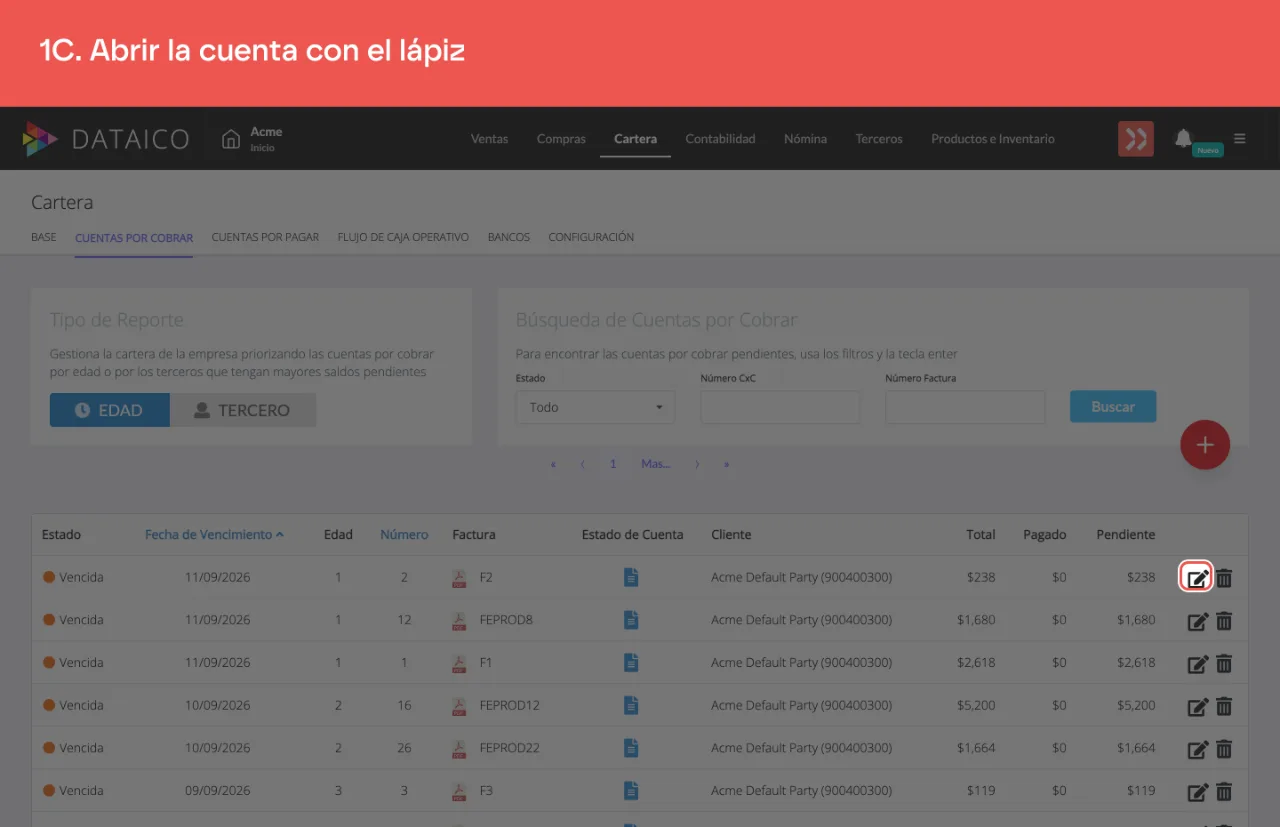This screenshot has height=827, width=1280.
Task: Open account statement document for F2
Action: [x=631, y=577]
